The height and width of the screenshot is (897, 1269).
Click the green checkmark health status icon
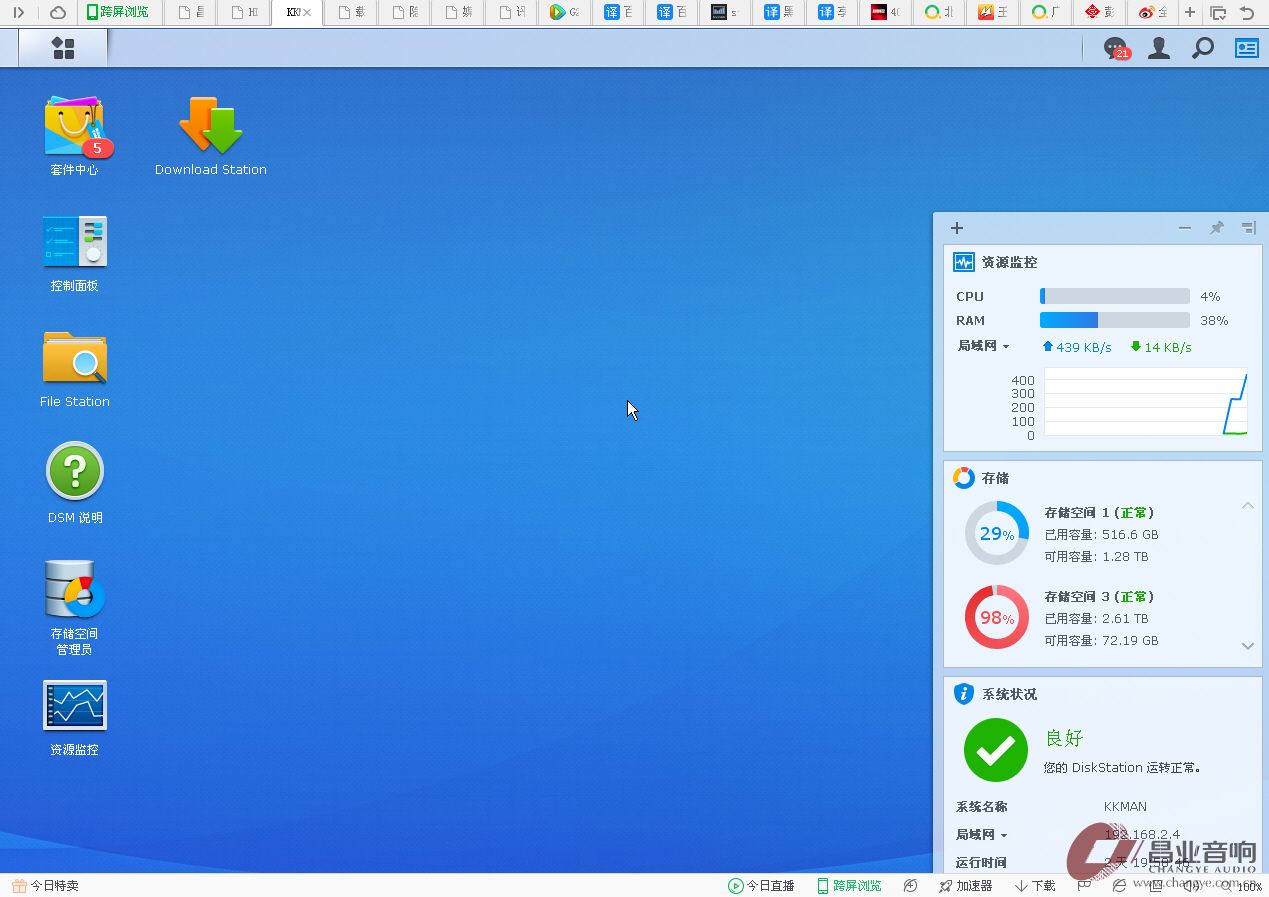point(996,750)
